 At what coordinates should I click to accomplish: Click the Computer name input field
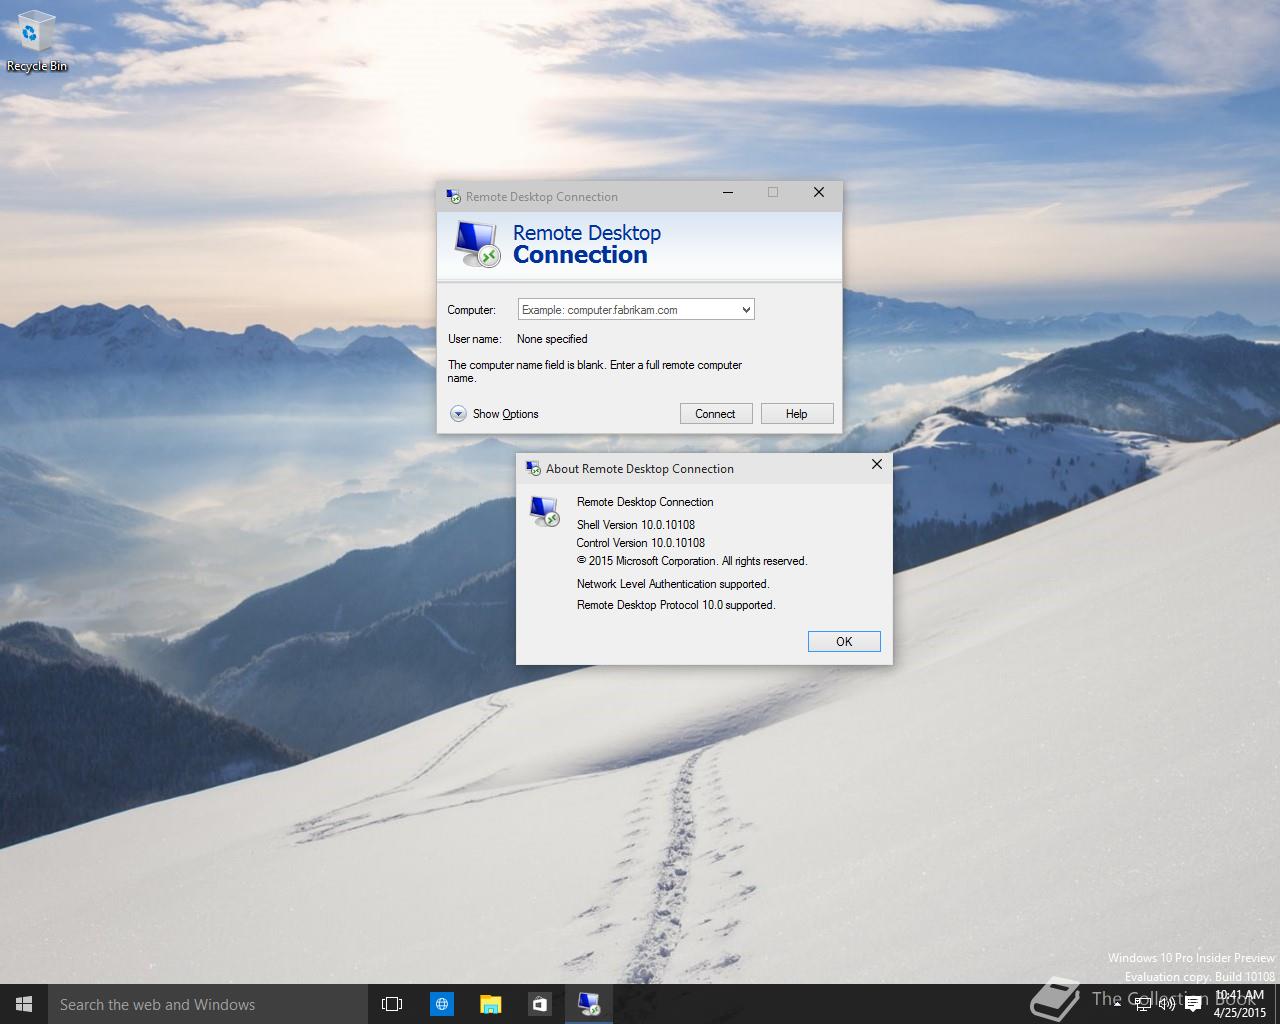pos(628,310)
